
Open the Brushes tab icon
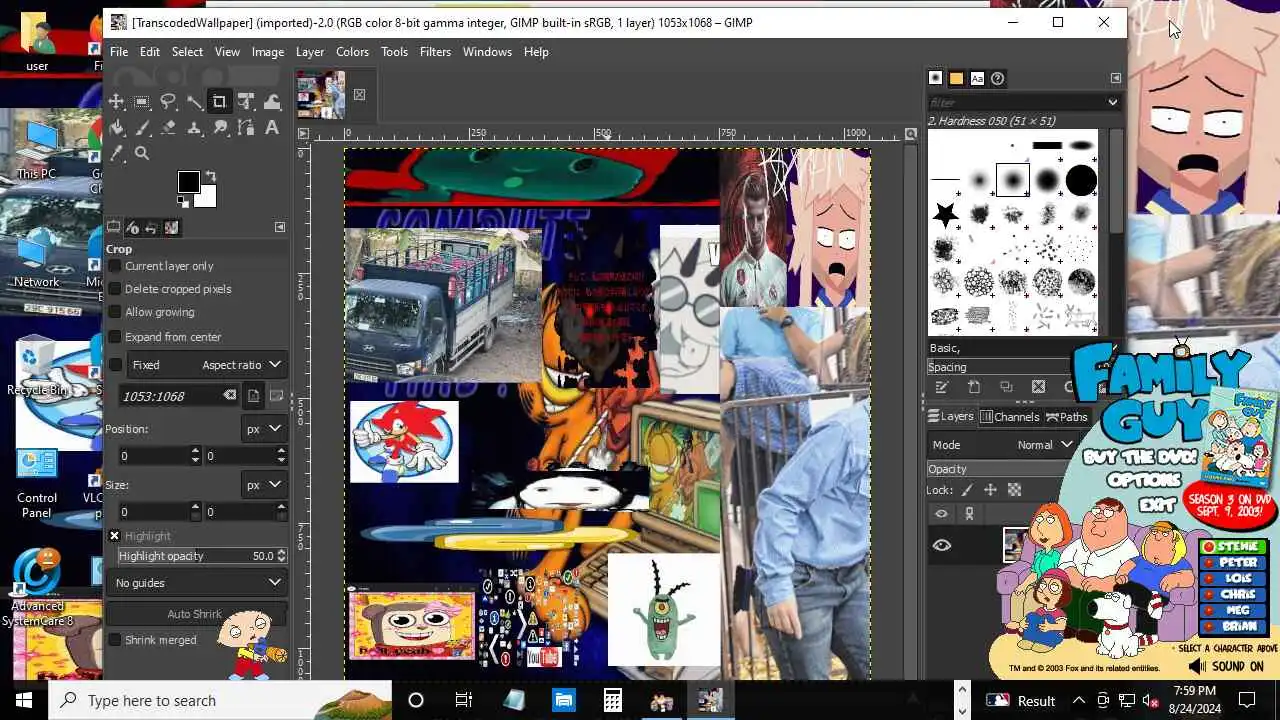click(936, 78)
